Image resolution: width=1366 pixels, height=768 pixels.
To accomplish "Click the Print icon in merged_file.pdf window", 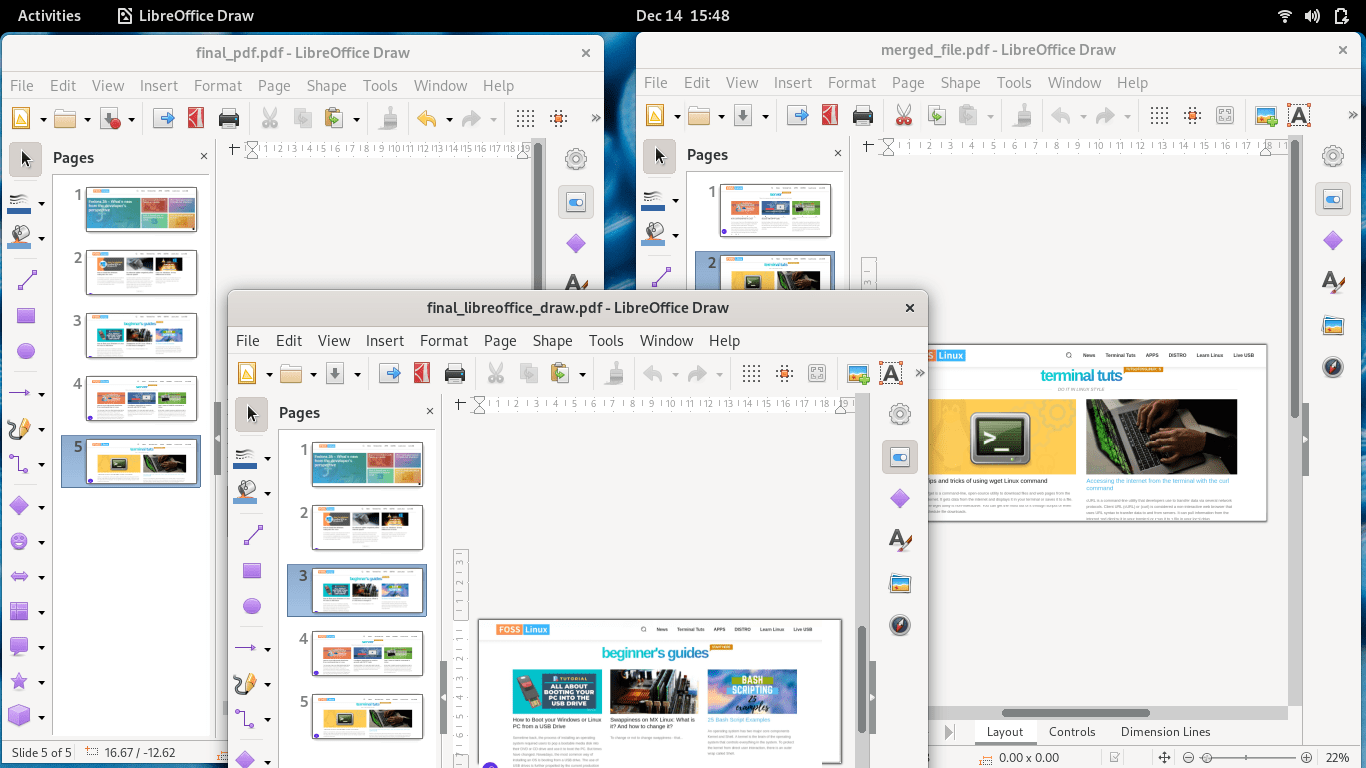I will pos(863,116).
